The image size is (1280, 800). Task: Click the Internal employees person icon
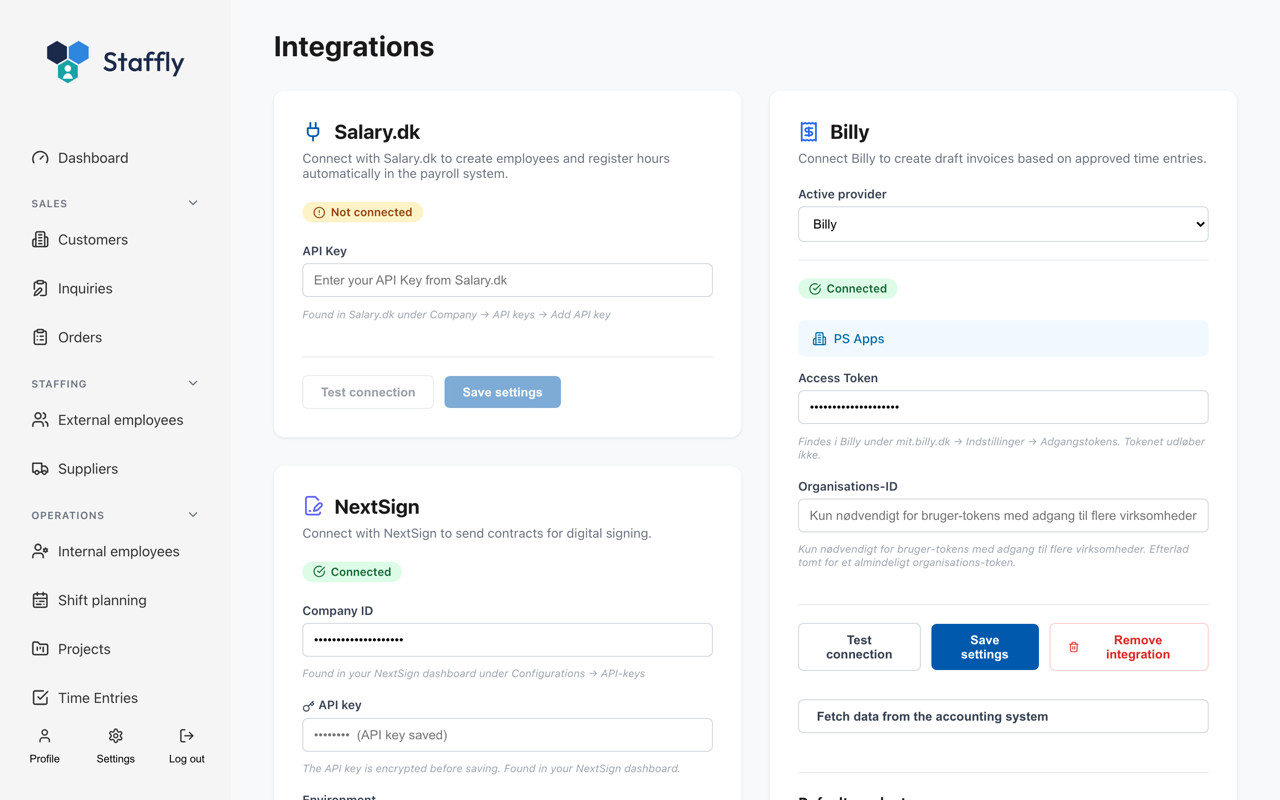pyautogui.click(x=40, y=551)
